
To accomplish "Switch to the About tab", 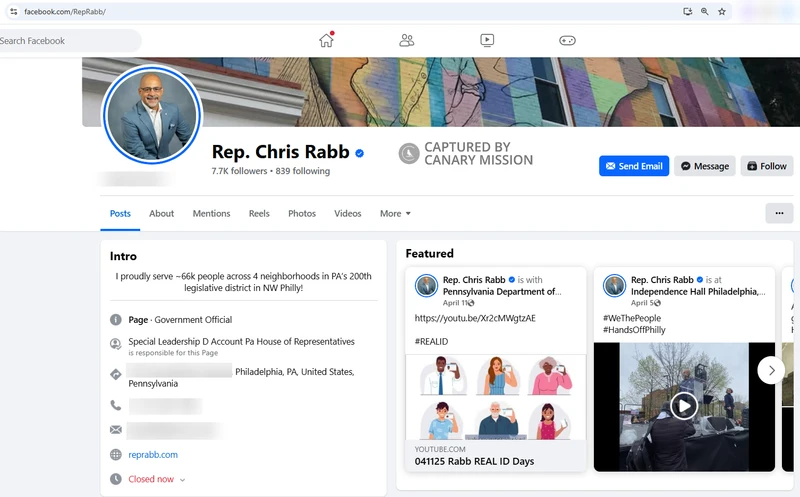I will (161, 214).
